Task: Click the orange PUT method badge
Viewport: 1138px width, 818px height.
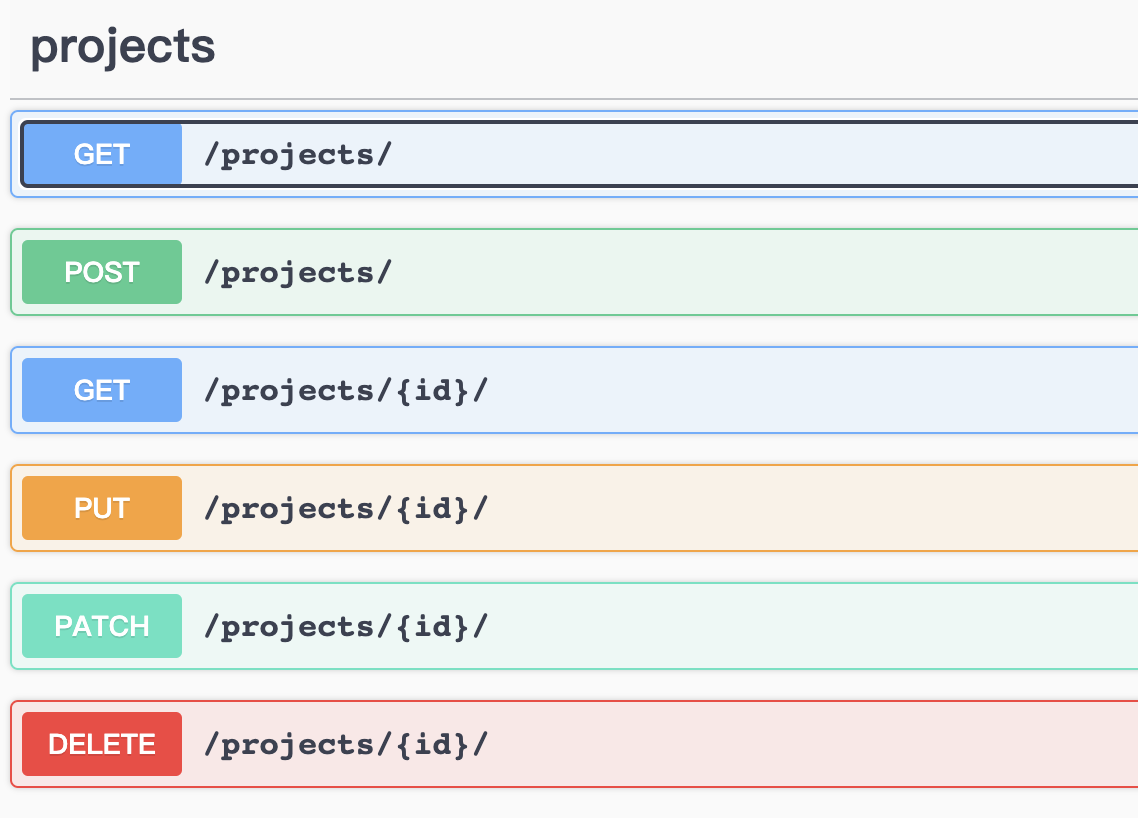Action: tap(102, 508)
